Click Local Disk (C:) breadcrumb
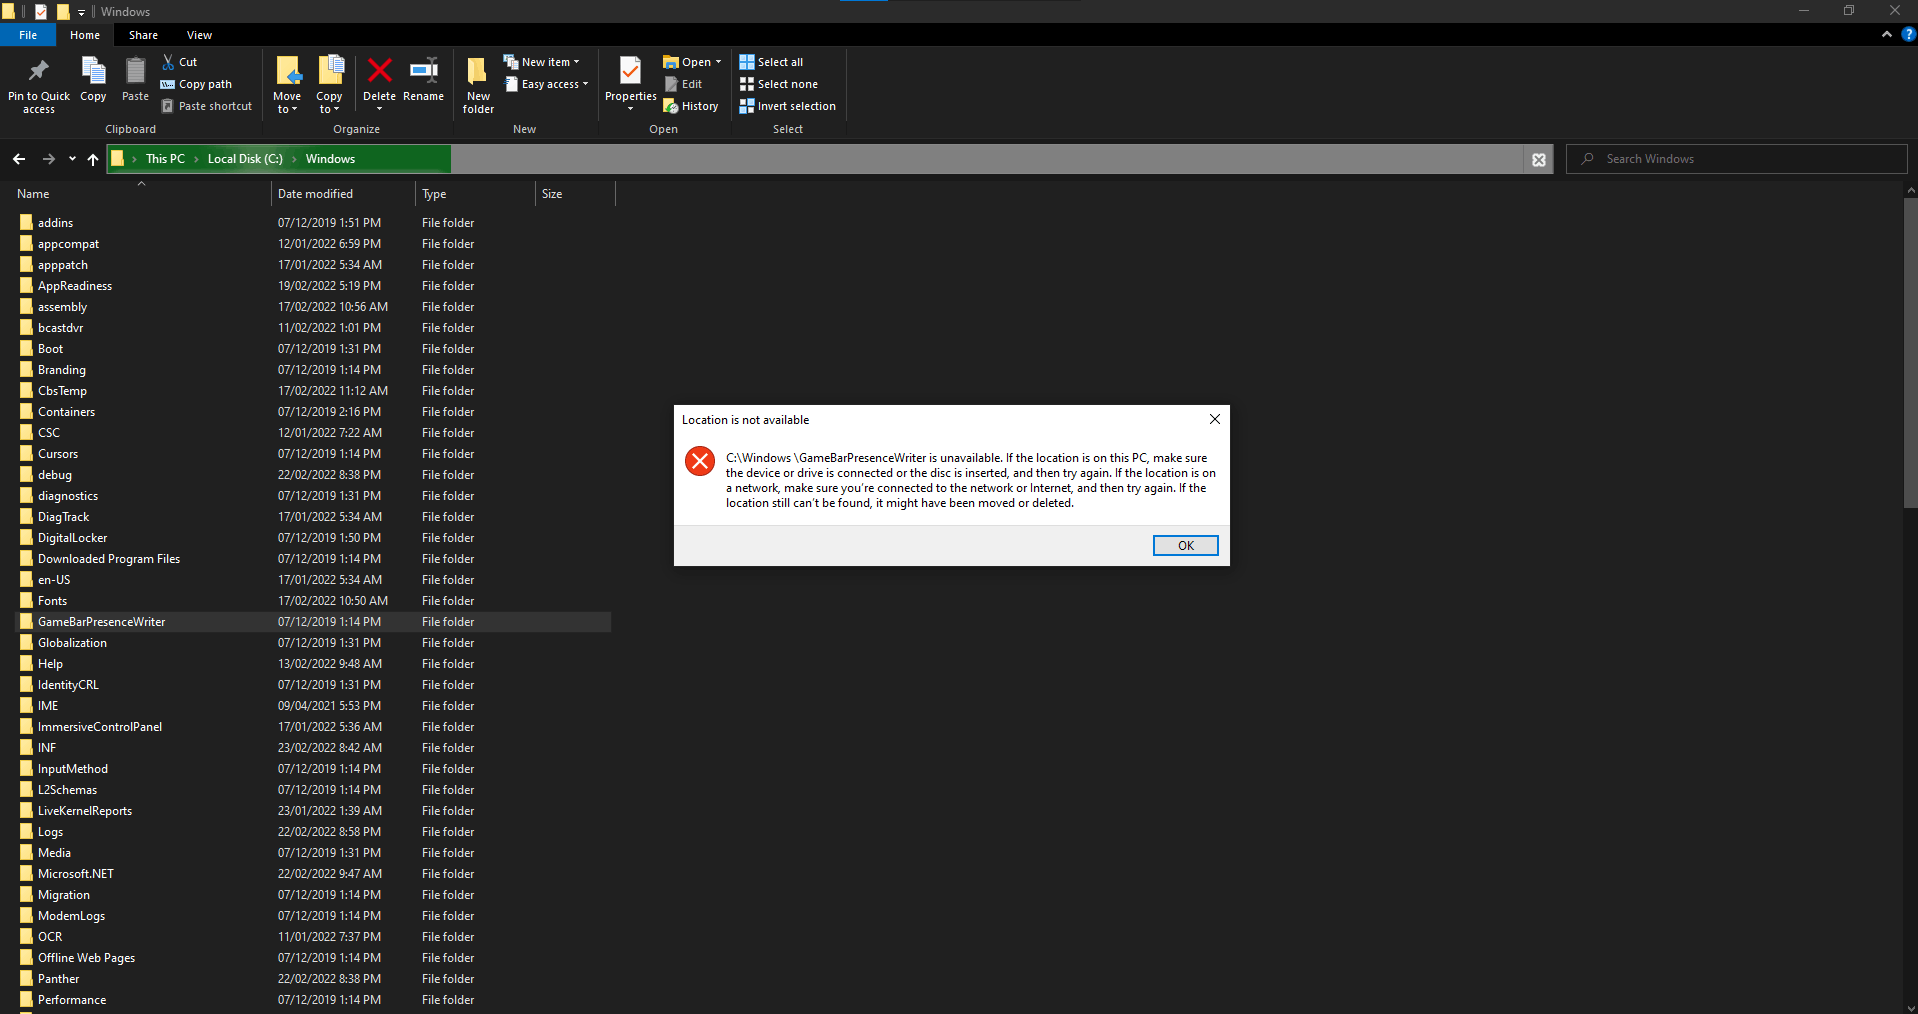The height and width of the screenshot is (1014, 1918). [245, 159]
